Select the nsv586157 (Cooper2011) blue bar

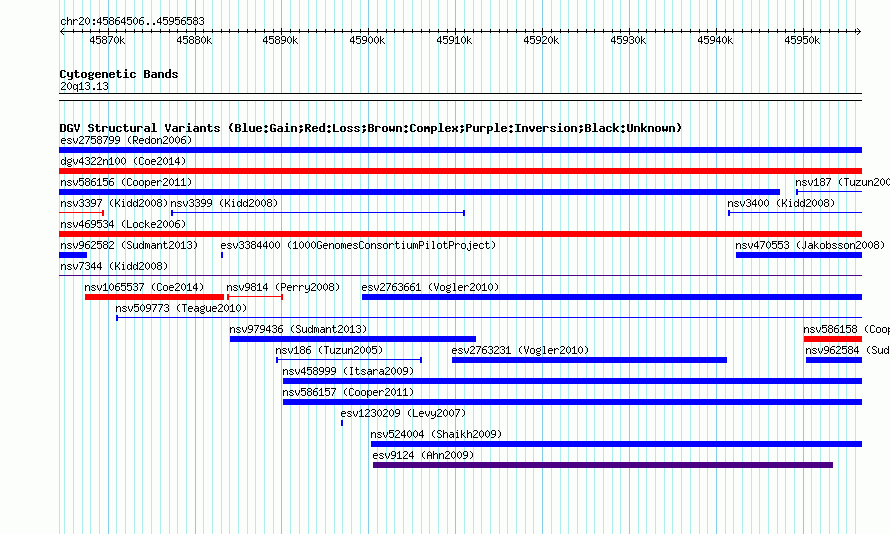(572, 402)
